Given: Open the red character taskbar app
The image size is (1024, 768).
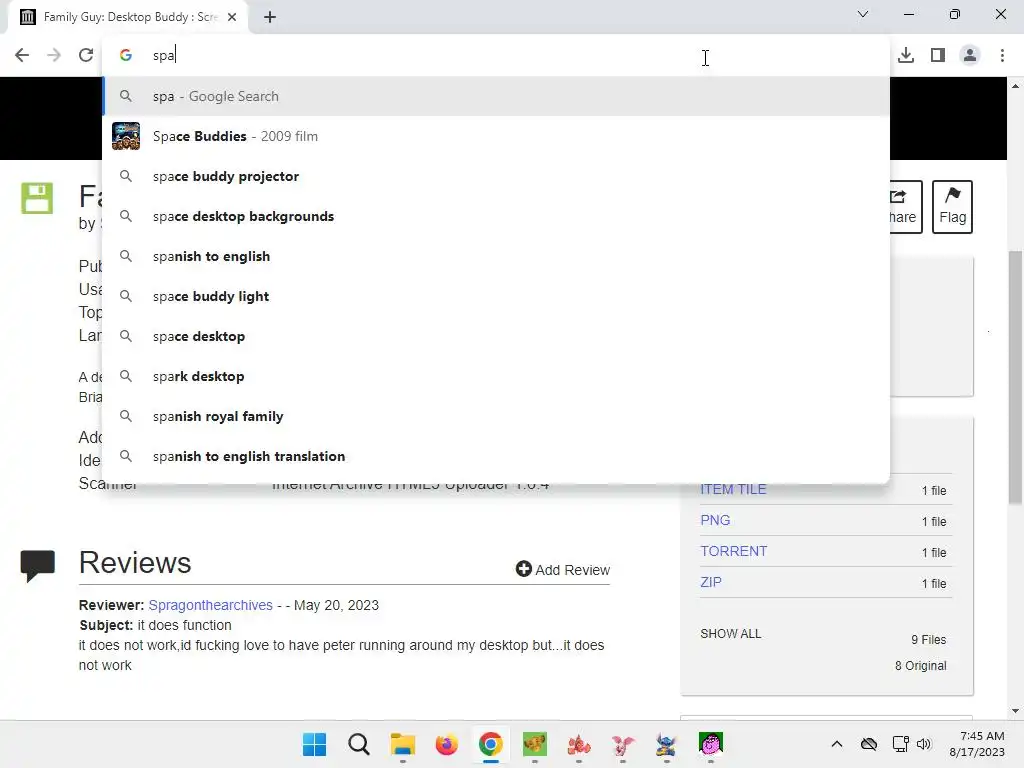Looking at the screenshot, I should click(x=579, y=744).
